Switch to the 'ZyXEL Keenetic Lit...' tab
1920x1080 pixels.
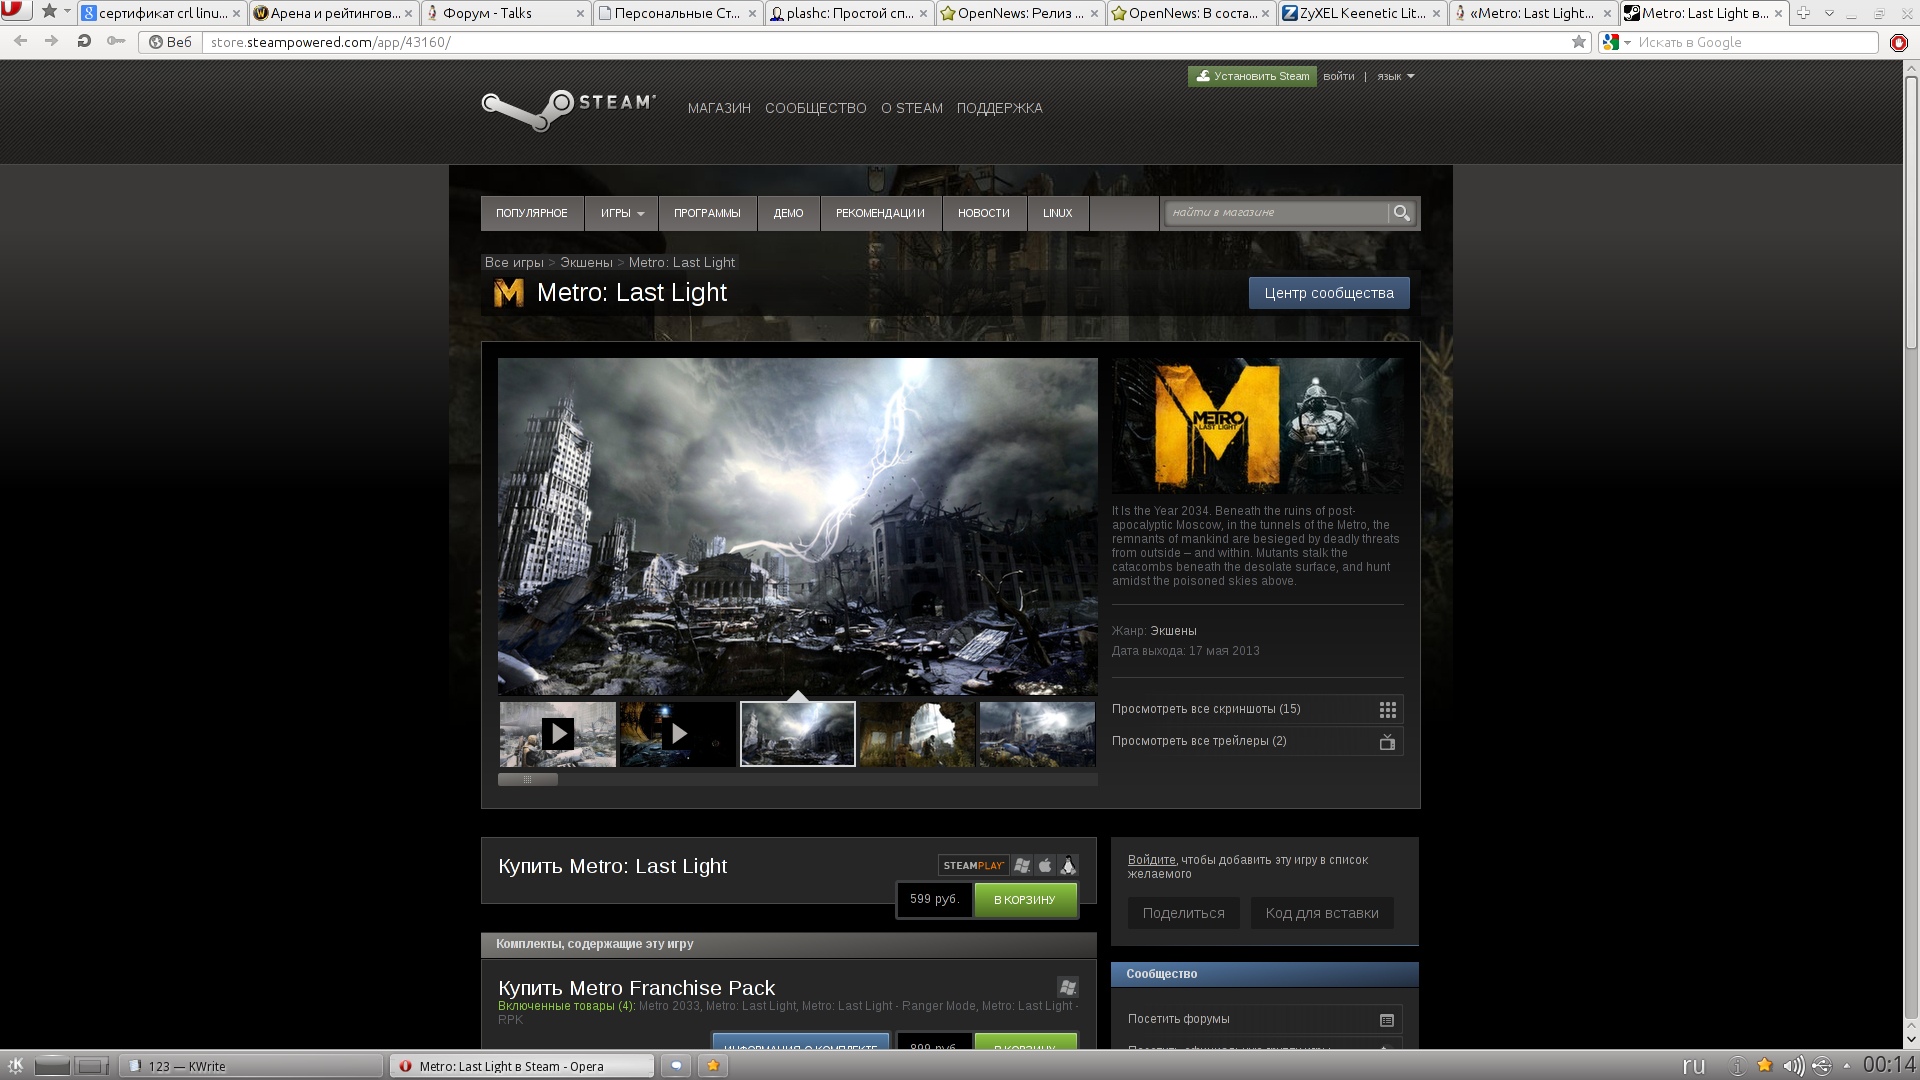click(1362, 13)
